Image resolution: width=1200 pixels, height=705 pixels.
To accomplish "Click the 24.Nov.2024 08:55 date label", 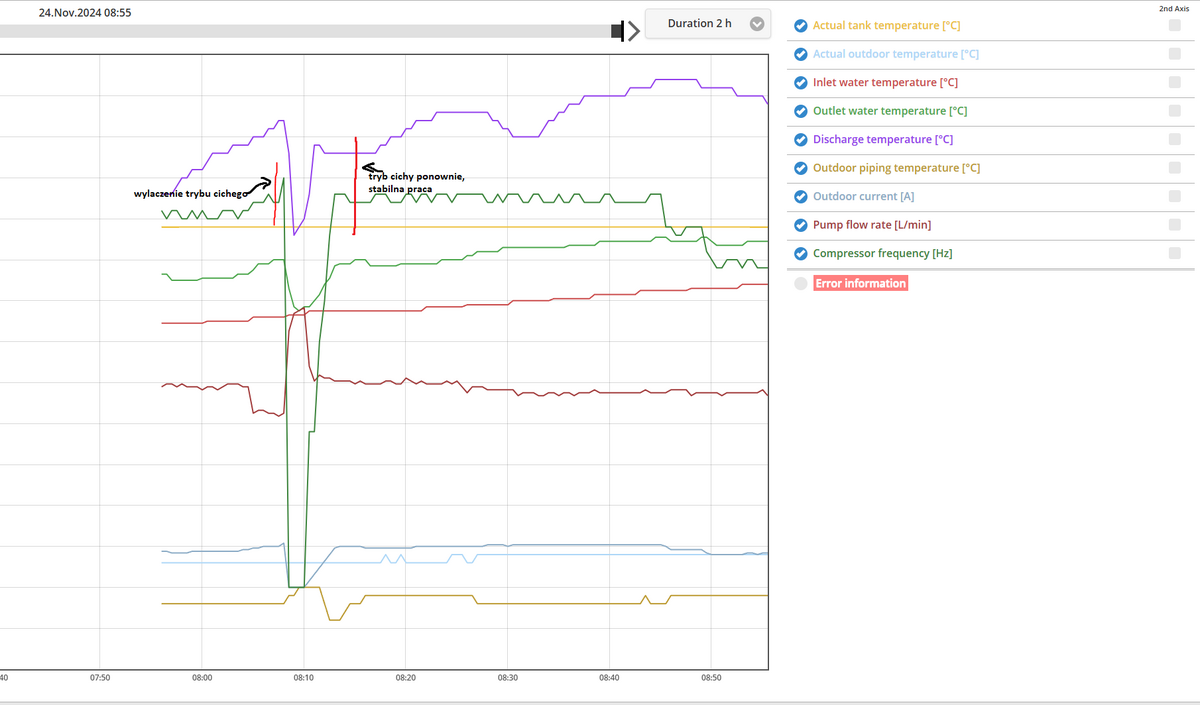I will click(x=85, y=13).
